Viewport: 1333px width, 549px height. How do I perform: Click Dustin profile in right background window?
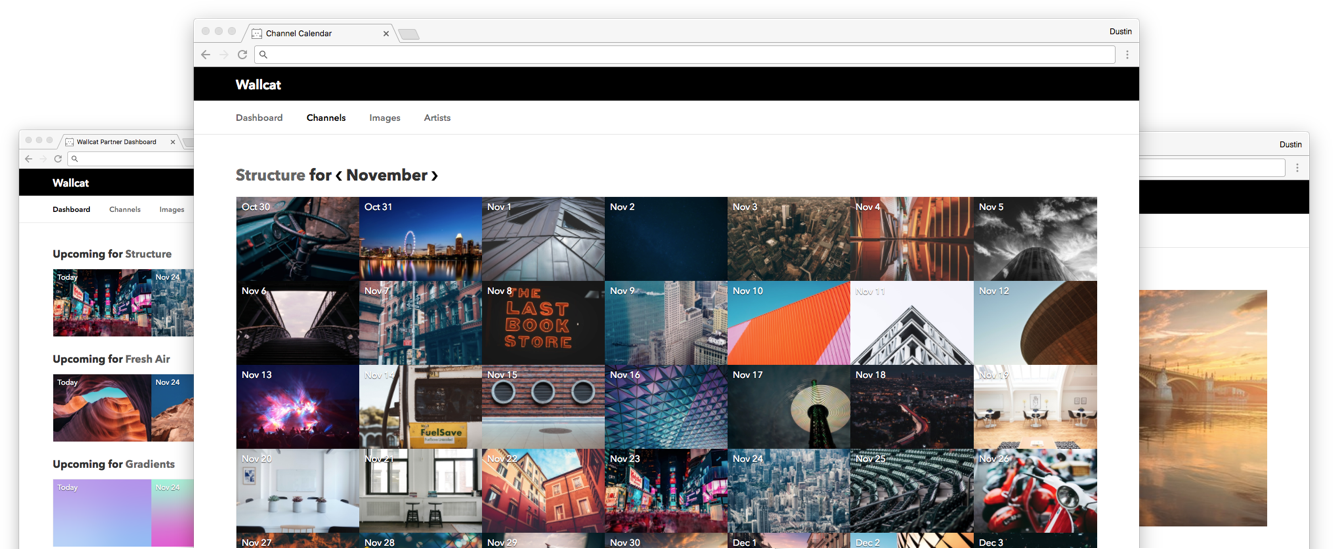1291,145
